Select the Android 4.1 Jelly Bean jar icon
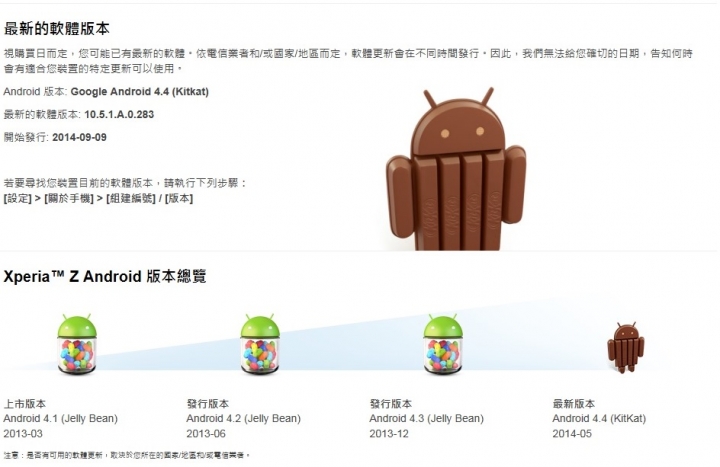Screen dimensions: 720x467 77,343
